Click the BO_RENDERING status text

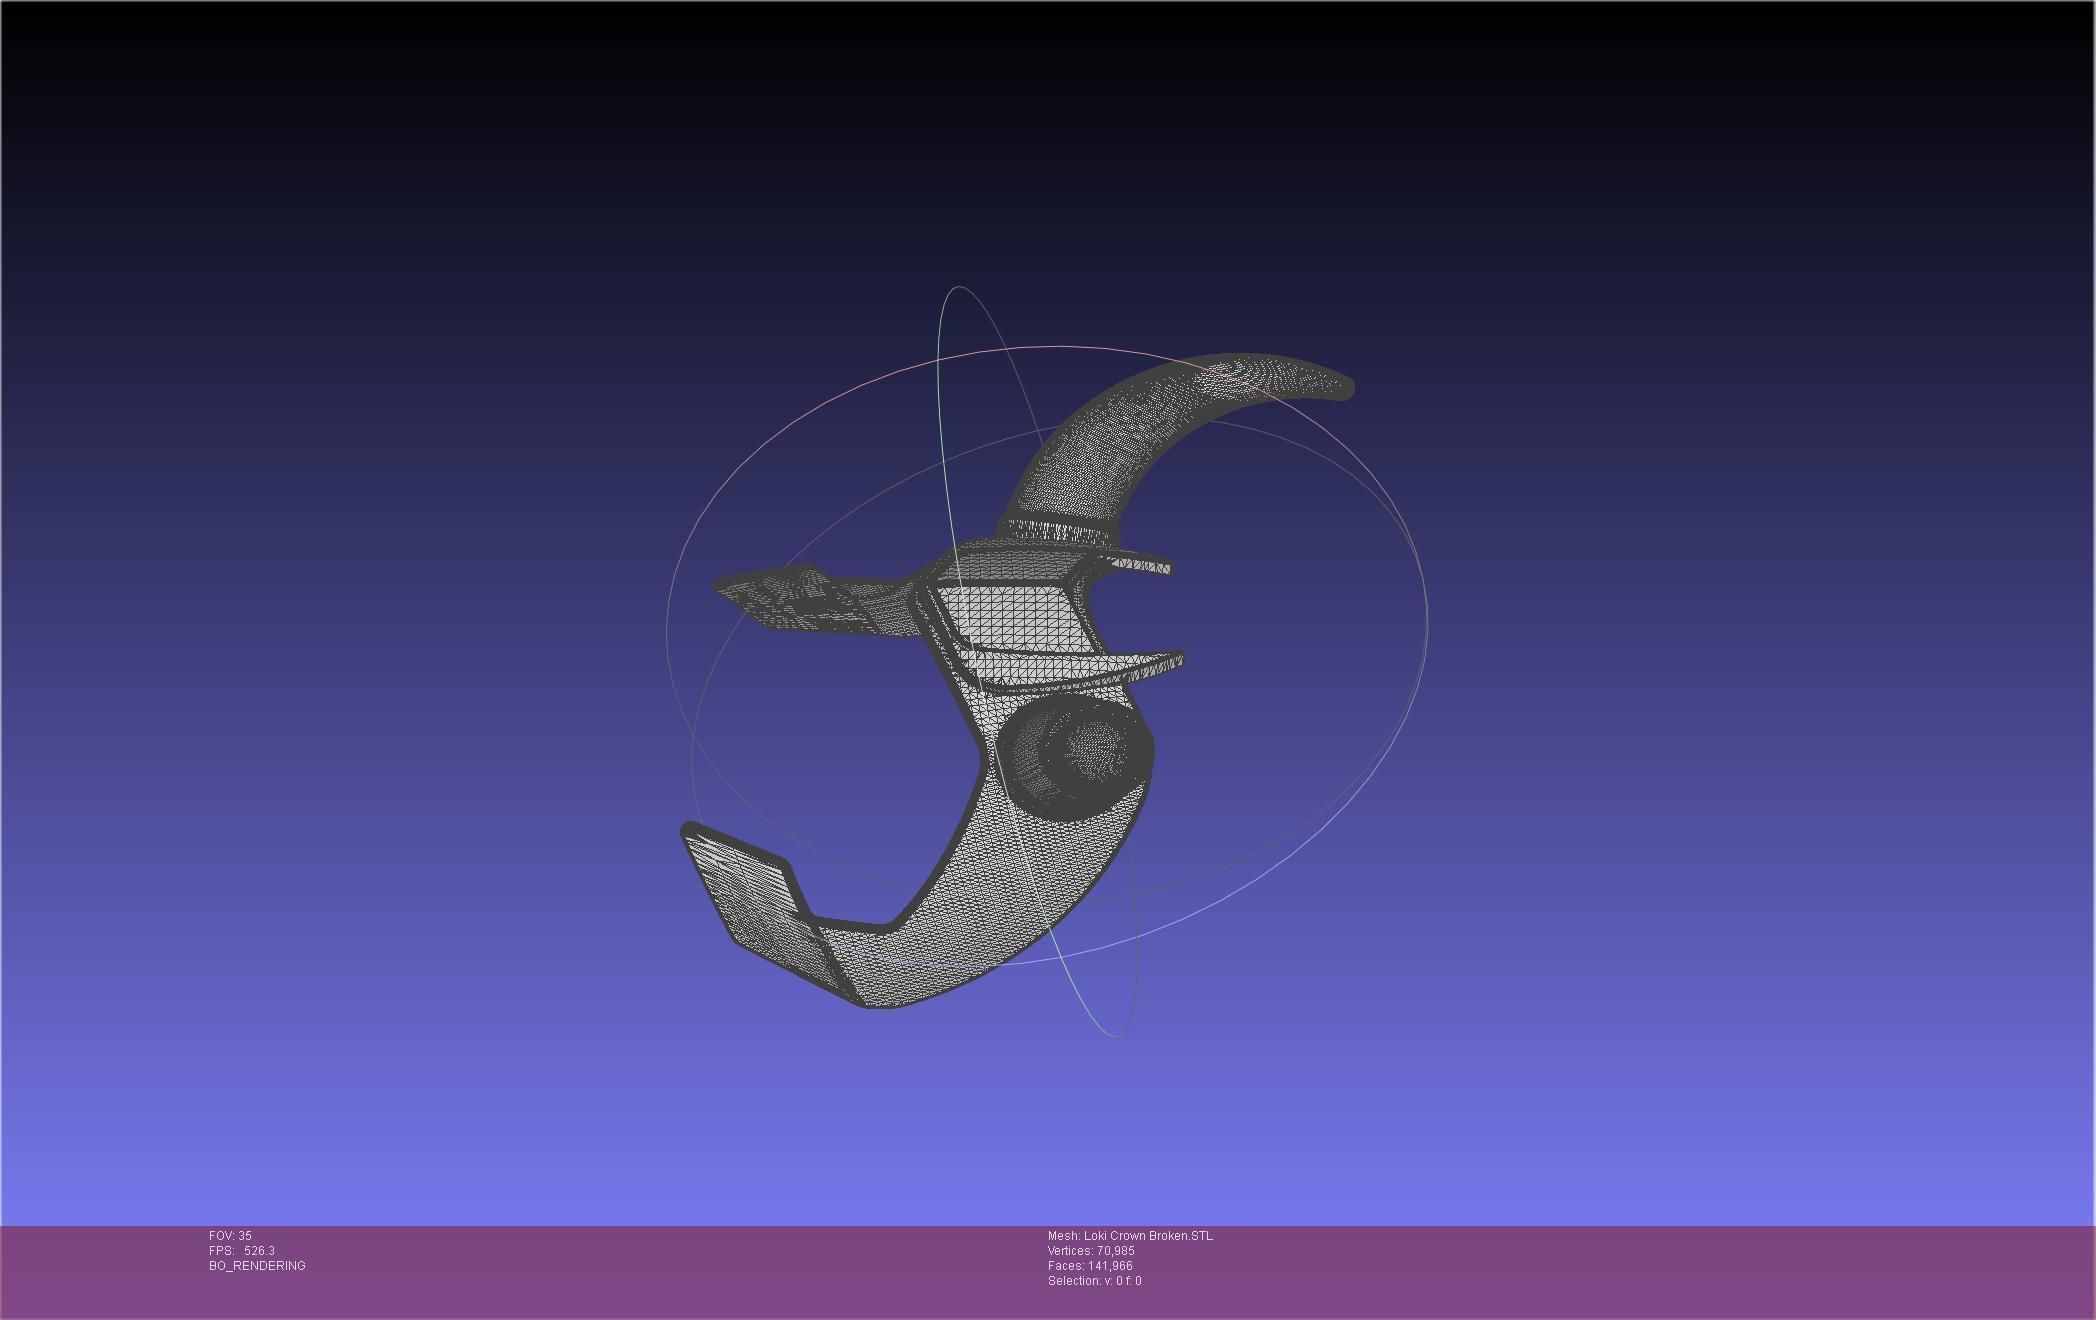pyautogui.click(x=257, y=1266)
